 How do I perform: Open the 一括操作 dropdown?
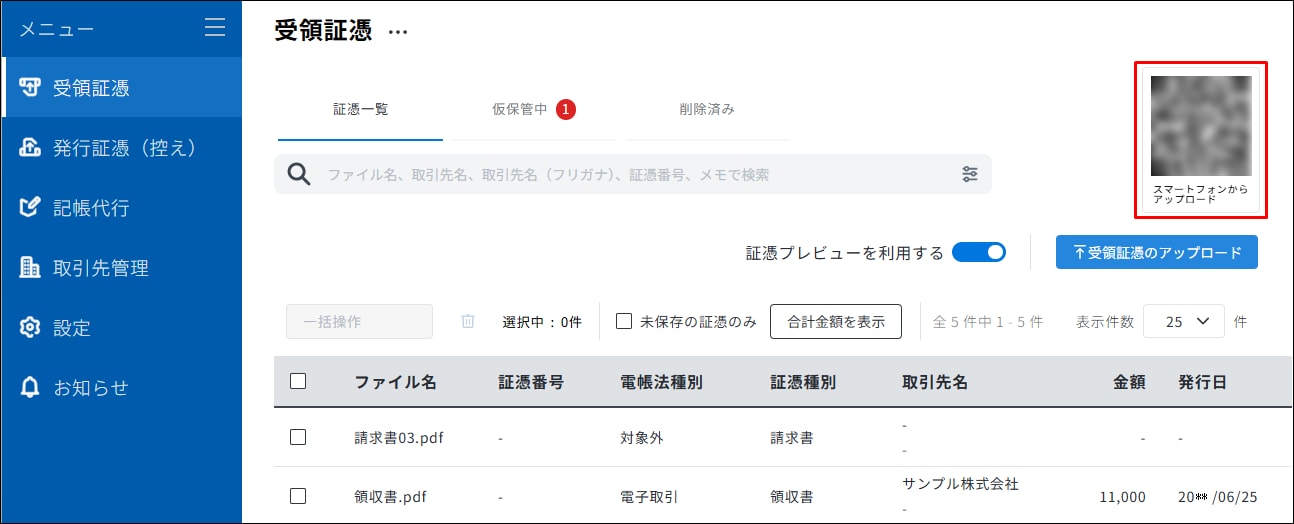360,322
